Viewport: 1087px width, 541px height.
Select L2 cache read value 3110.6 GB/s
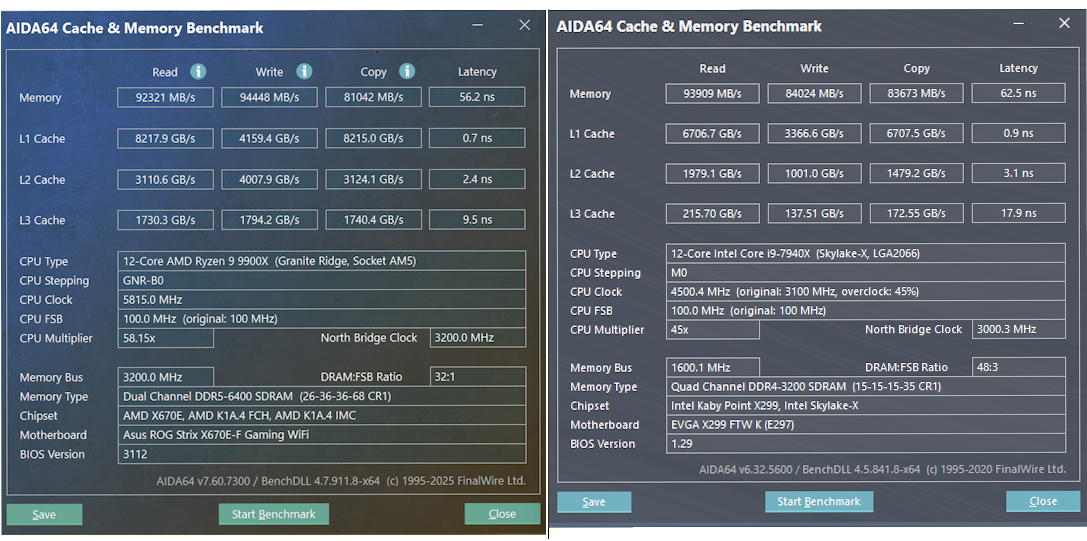point(165,179)
